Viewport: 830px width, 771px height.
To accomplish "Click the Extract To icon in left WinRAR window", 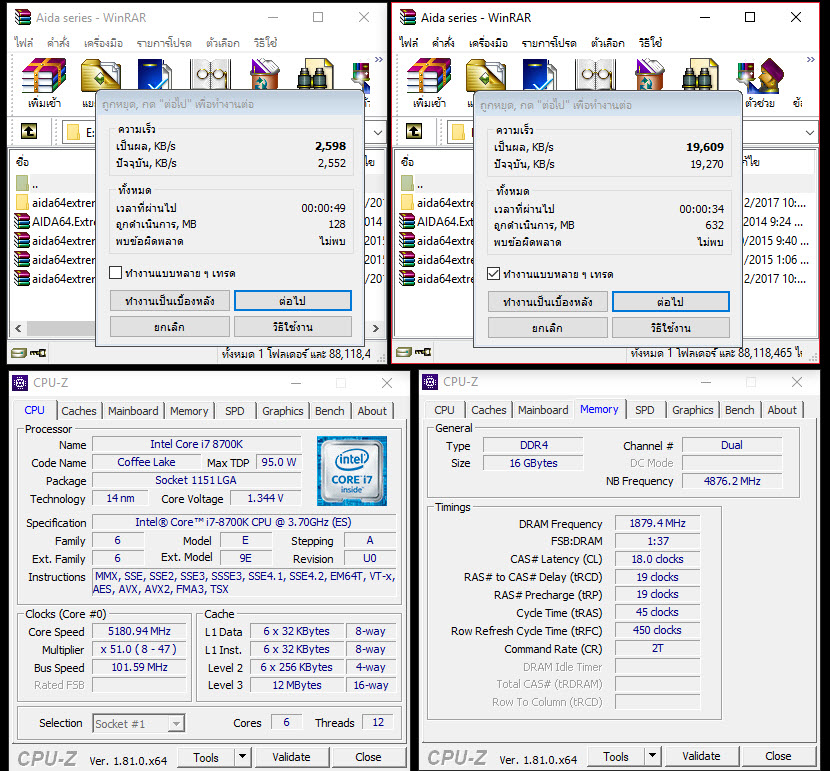I will coord(101,76).
